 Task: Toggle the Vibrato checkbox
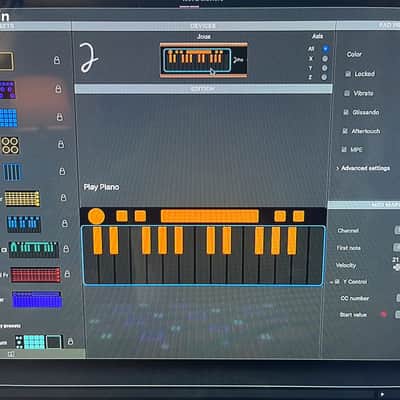(x=347, y=93)
